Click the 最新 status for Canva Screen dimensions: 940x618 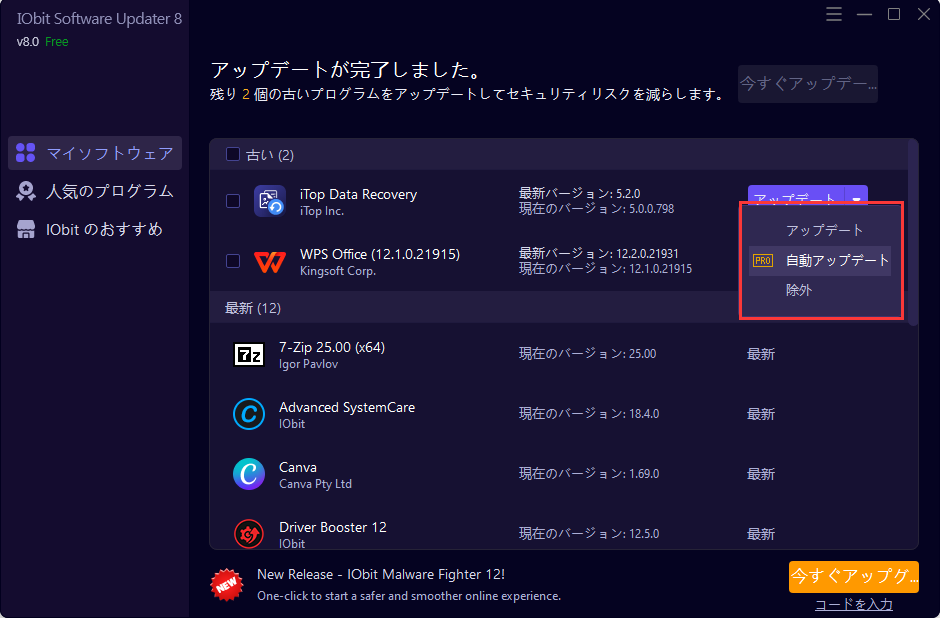[761, 474]
